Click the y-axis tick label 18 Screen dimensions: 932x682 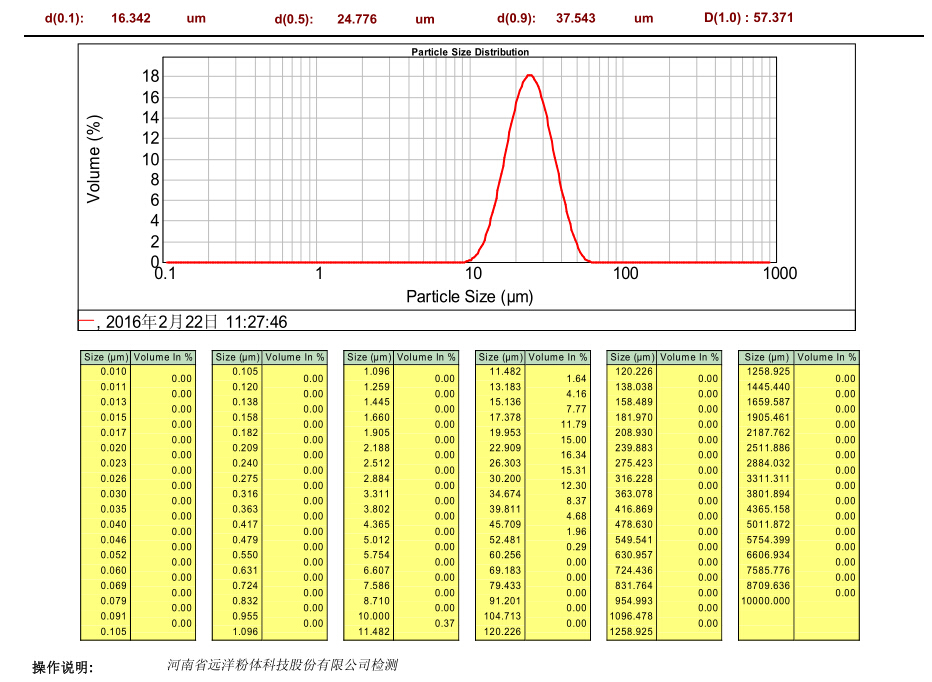click(151, 76)
